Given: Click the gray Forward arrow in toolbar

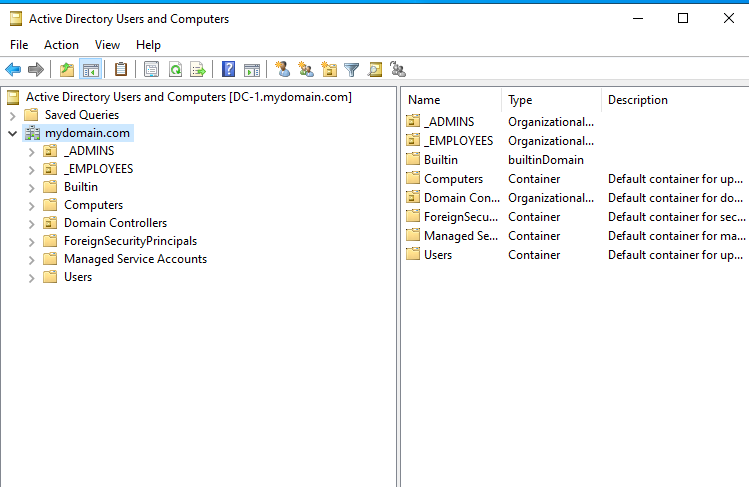Looking at the screenshot, I should coord(36,70).
